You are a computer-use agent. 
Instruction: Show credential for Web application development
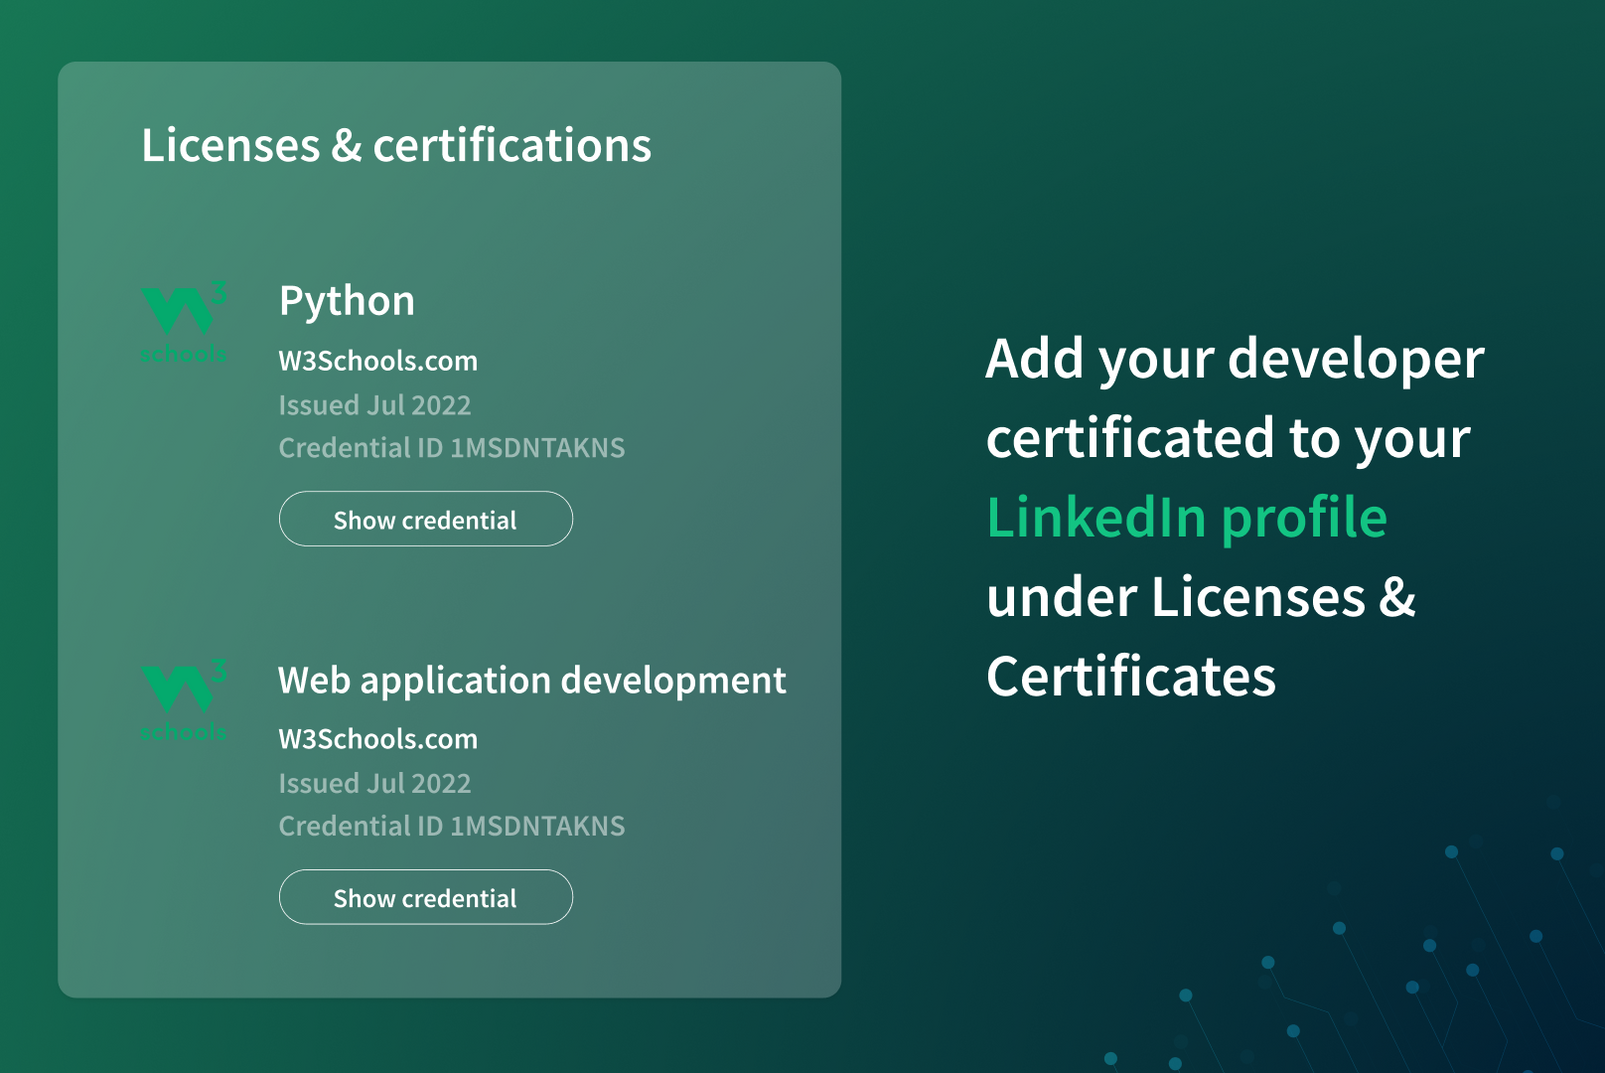coord(425,897)
